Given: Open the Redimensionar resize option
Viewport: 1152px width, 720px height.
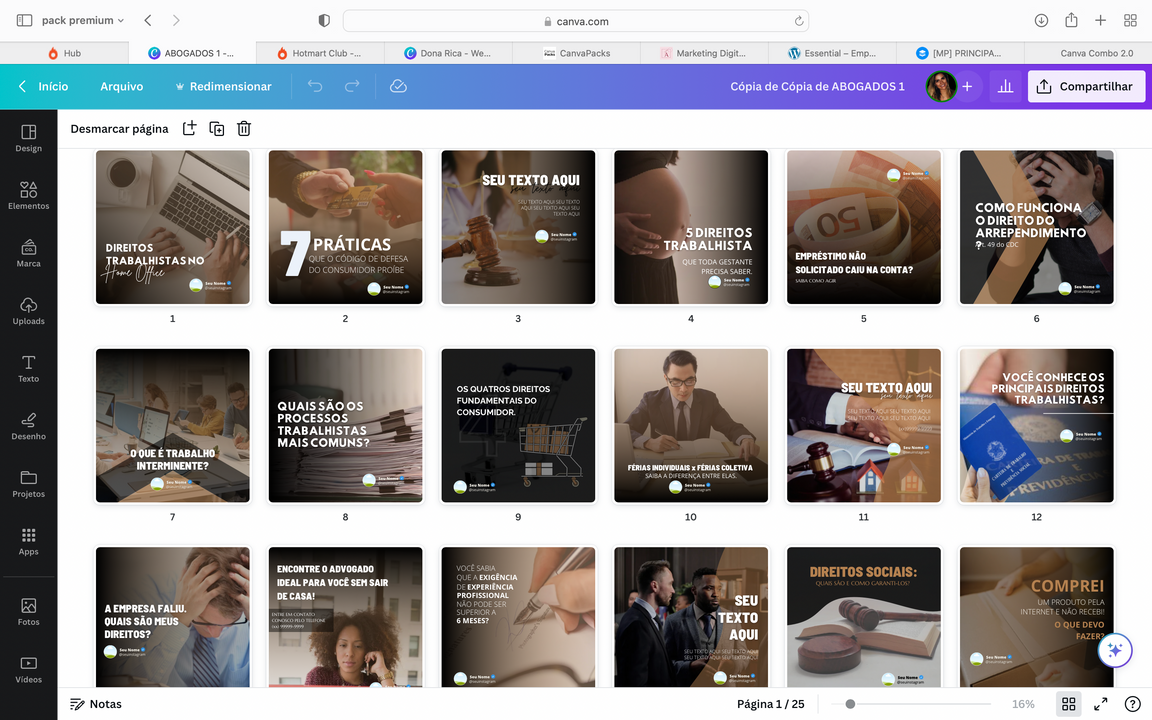Looking at the screenshot, I should pyautogui.click(x=223, y=87).
